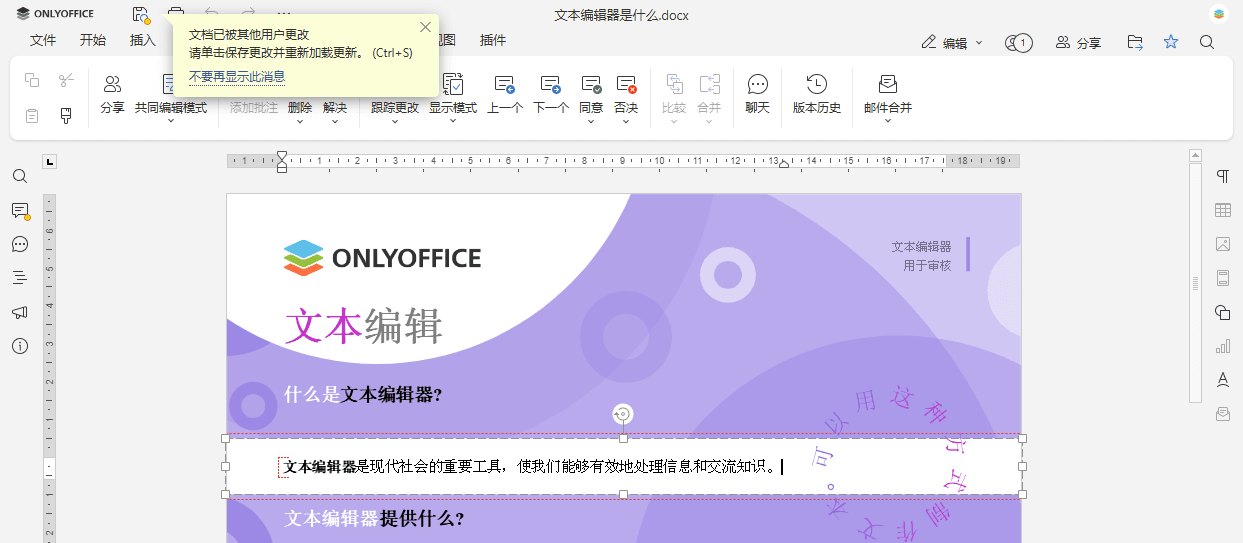Expand the mail merge dropdown arrow
This screenshot has height=543, width=1243.
coord(887,121)
